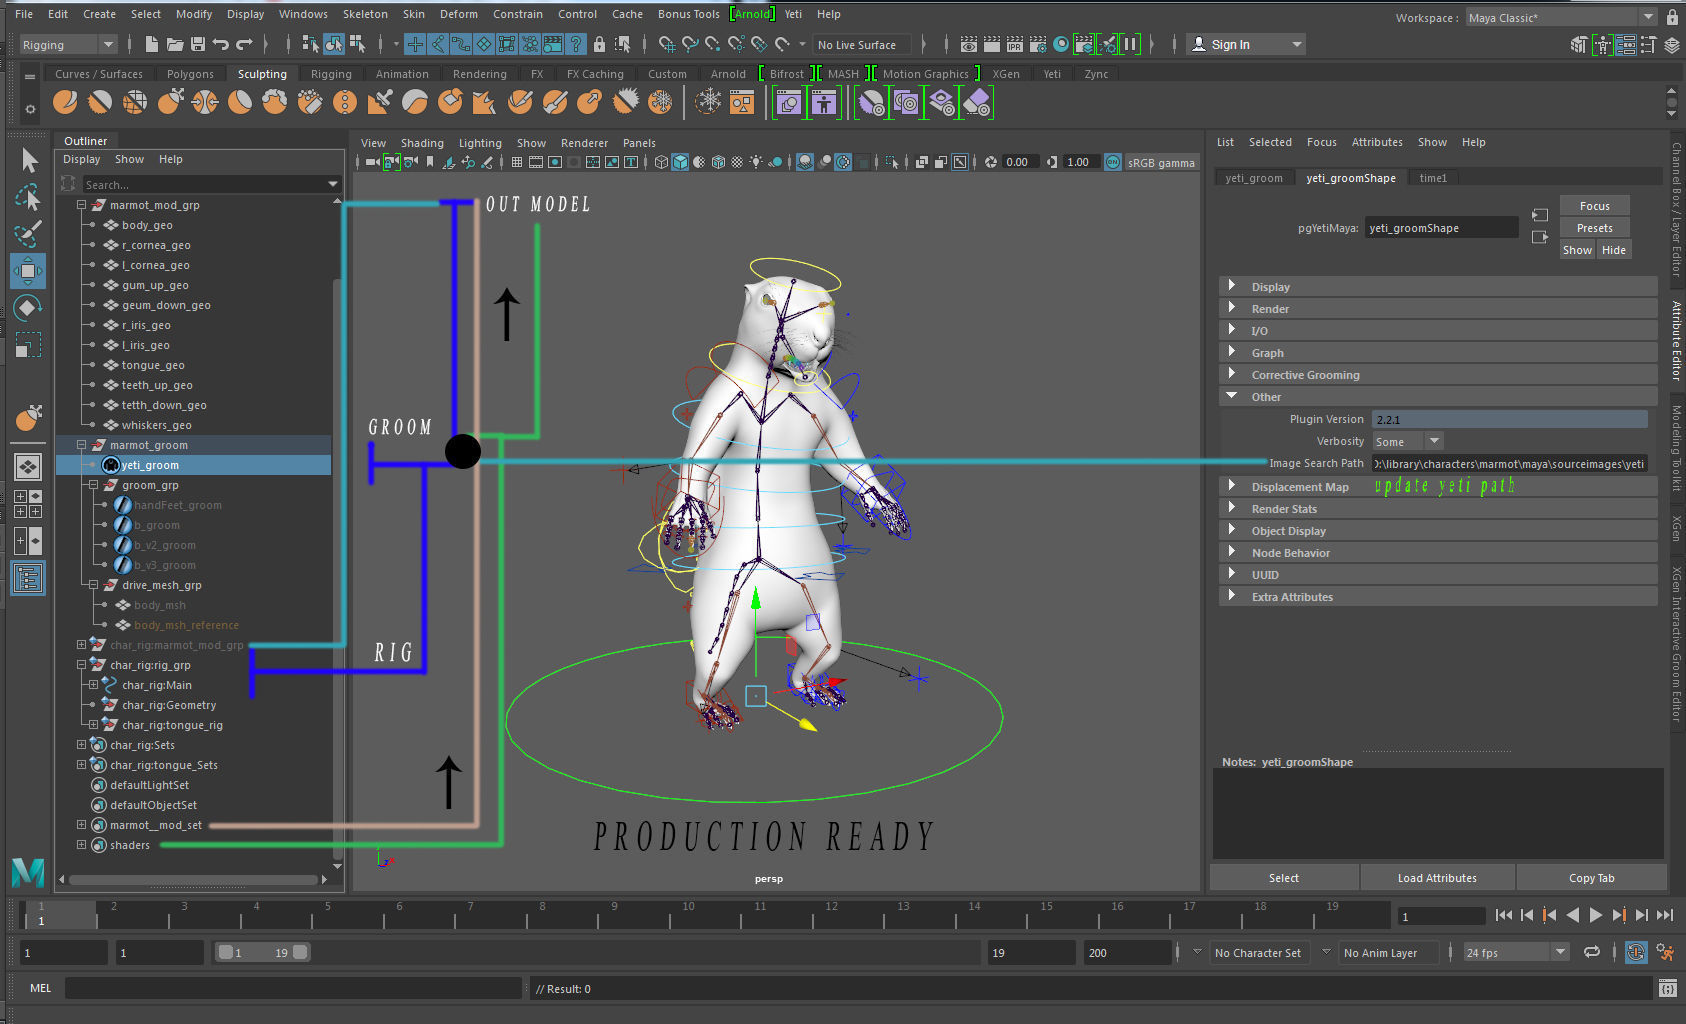Click the Load Attributes button
Image resolution: width=1686 pixels, height=1024 pixels.
(1437, 878)
